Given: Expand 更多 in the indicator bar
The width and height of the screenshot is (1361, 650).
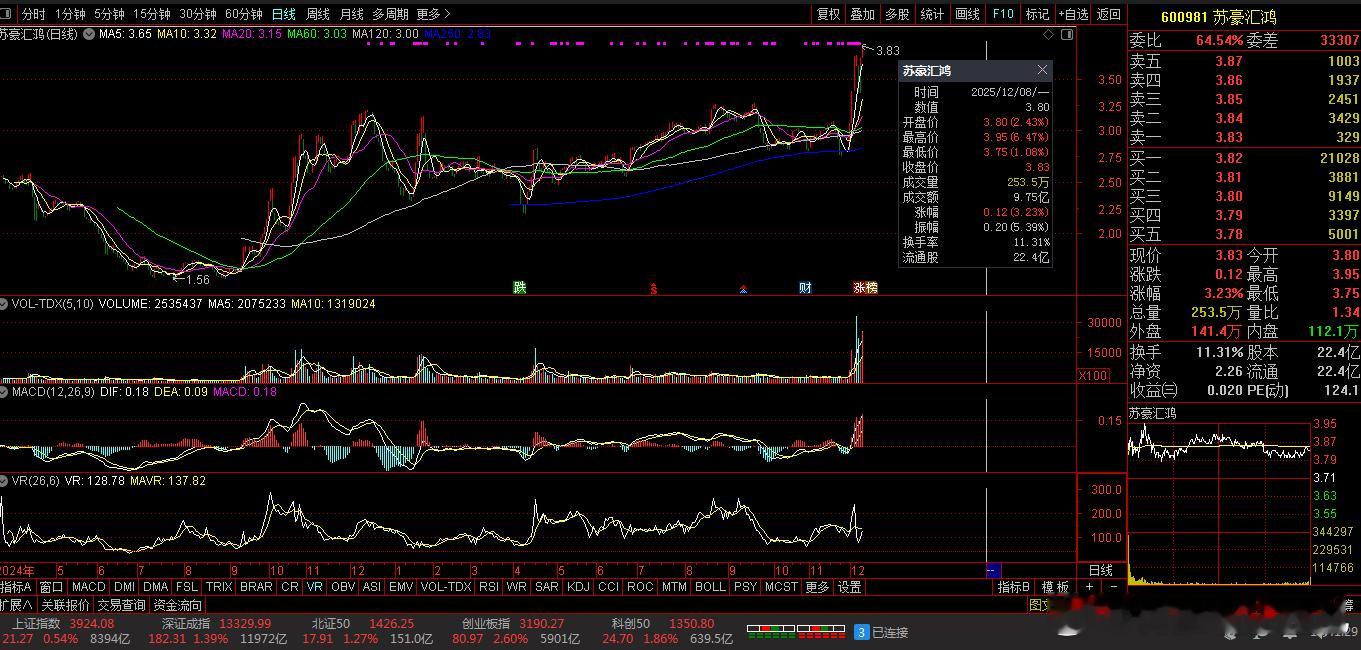Looking at the screenshot, I should click(x=817, y=587).
